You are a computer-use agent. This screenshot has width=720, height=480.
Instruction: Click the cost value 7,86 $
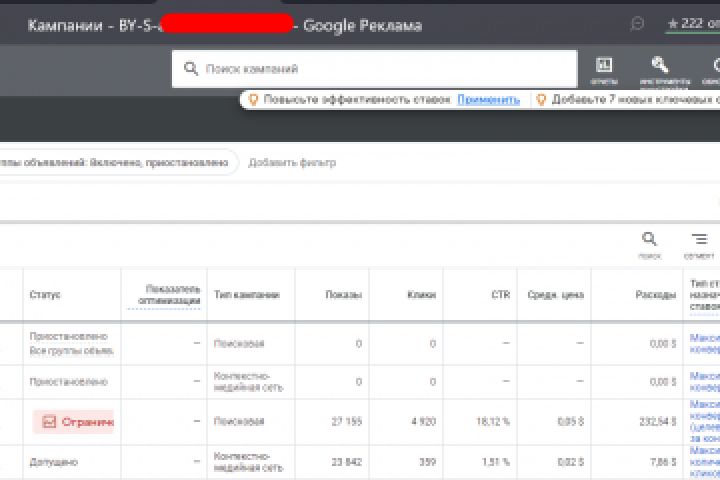663,462
